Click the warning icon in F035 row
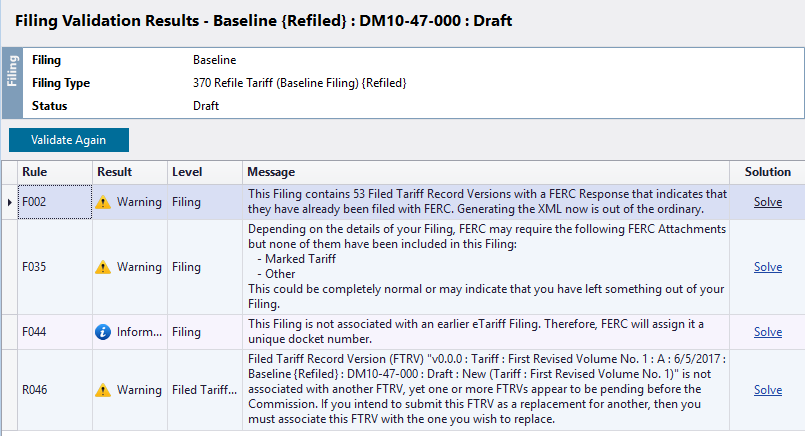Image resolution: width=805 pixels, height=436 pixels. [103, 267]
